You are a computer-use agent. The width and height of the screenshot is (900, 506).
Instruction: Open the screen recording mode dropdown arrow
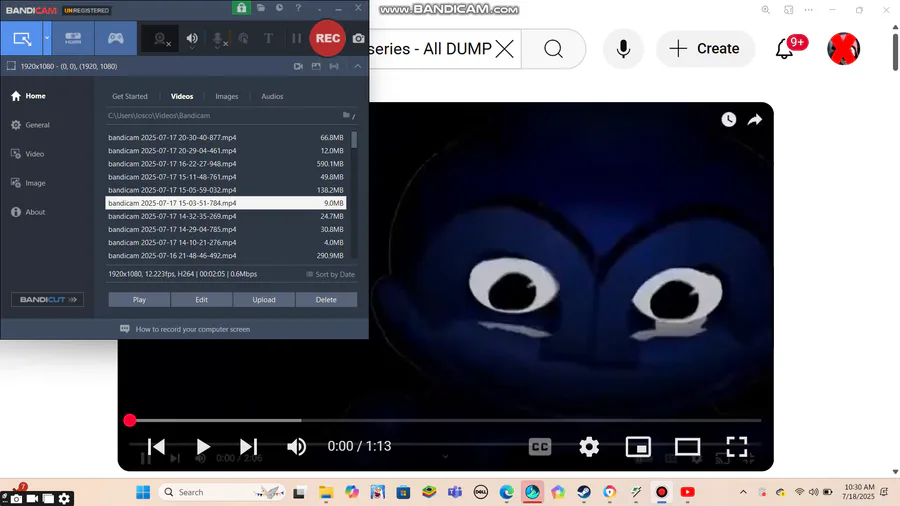(x=47, y=38)
